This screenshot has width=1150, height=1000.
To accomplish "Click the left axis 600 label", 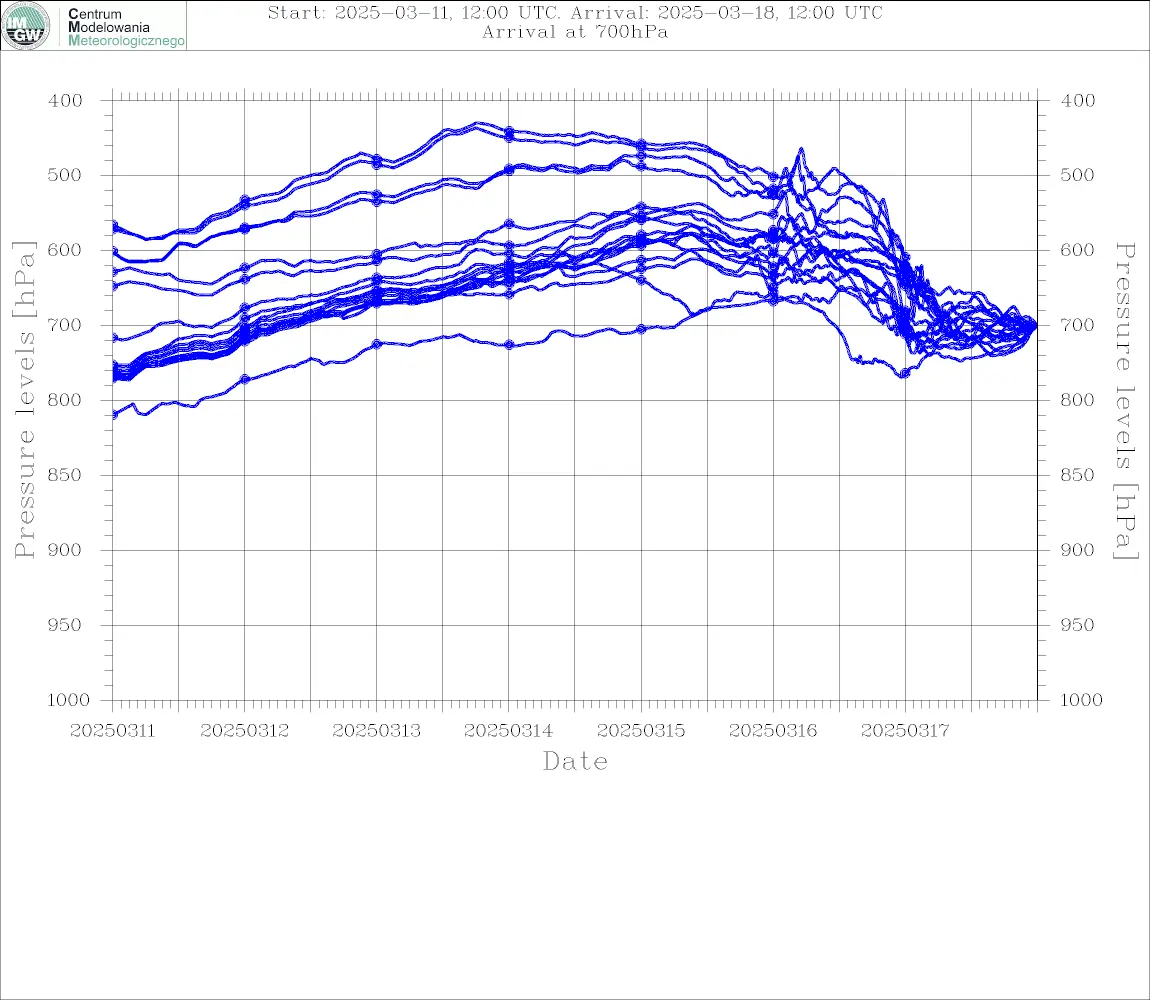I will pyautogui.click(x=65, y=250).
